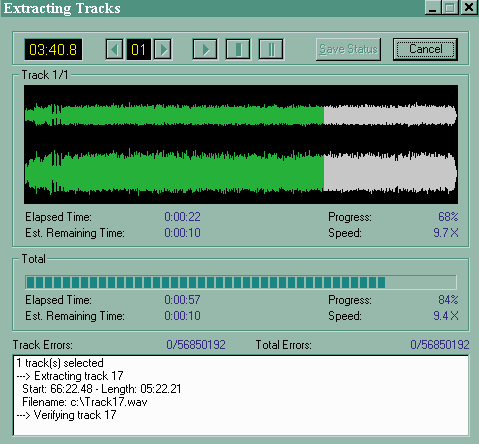The width and height of the screenshot is (479, 444).
Task: Select the 'Filename: c:\Track17.wav' log line
Action: 85,402
